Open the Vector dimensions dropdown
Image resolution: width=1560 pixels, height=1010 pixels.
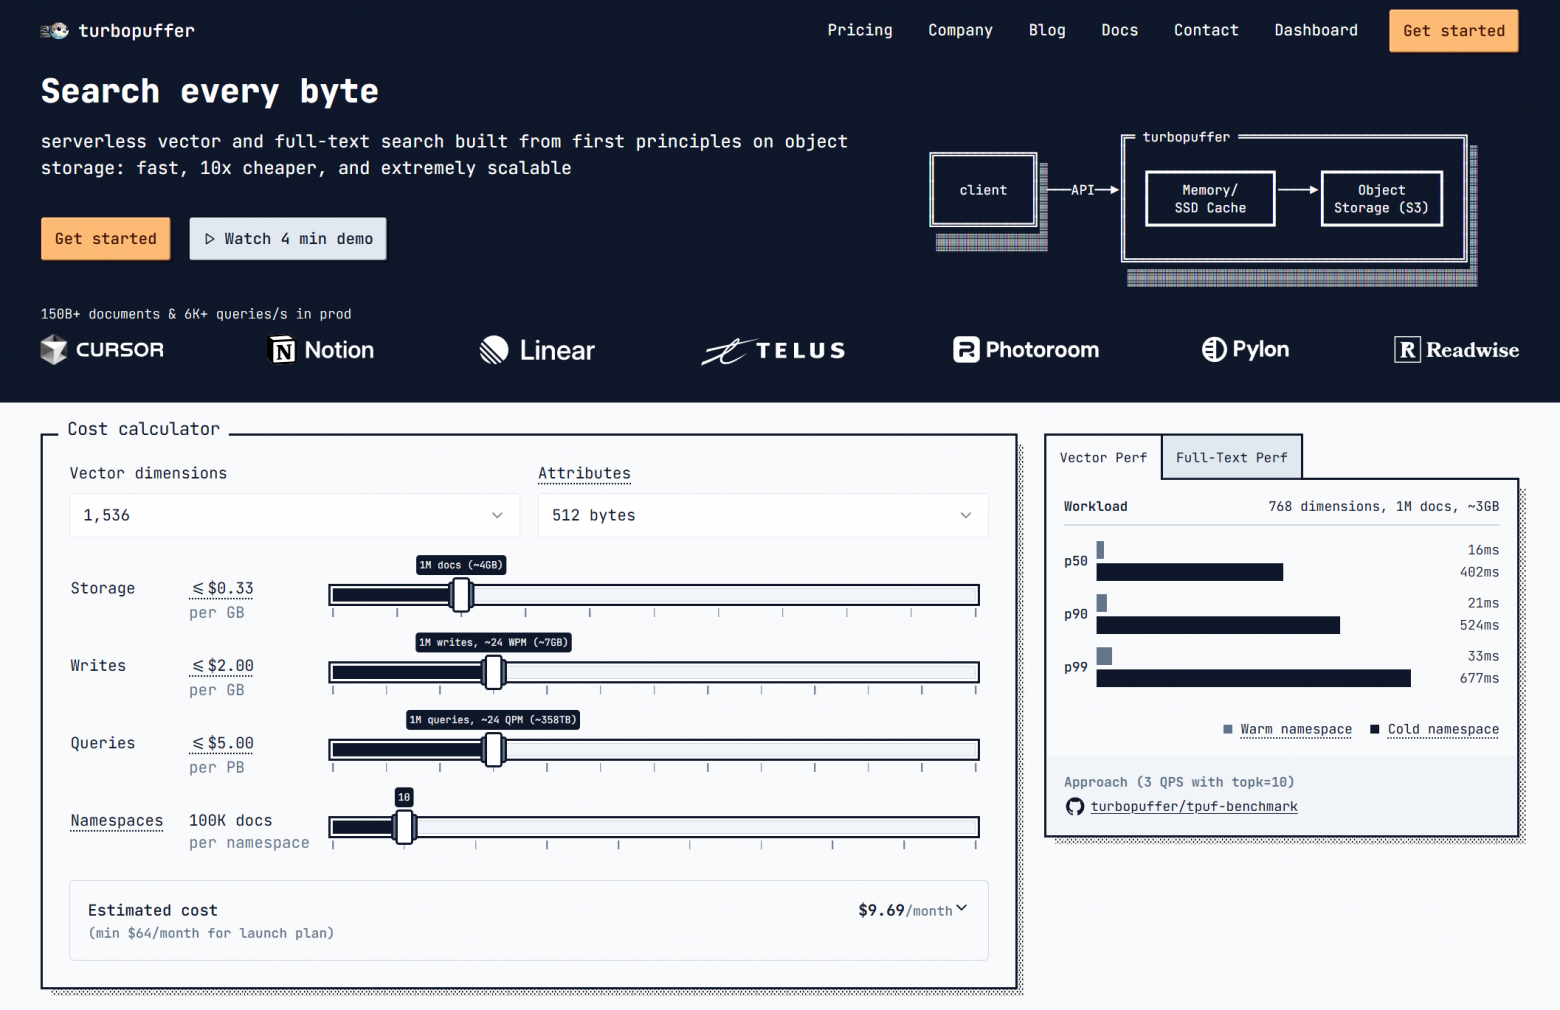[x=294, y=515]
